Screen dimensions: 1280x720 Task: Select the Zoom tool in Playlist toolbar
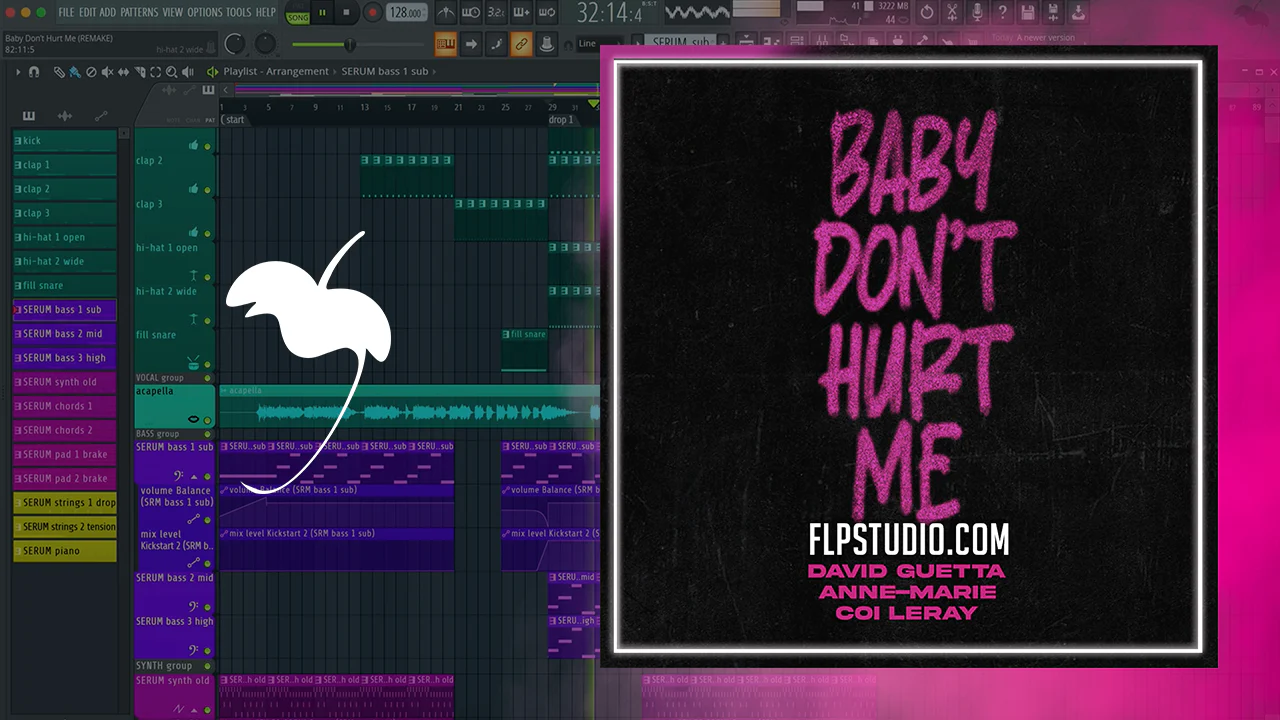[171, 72]
